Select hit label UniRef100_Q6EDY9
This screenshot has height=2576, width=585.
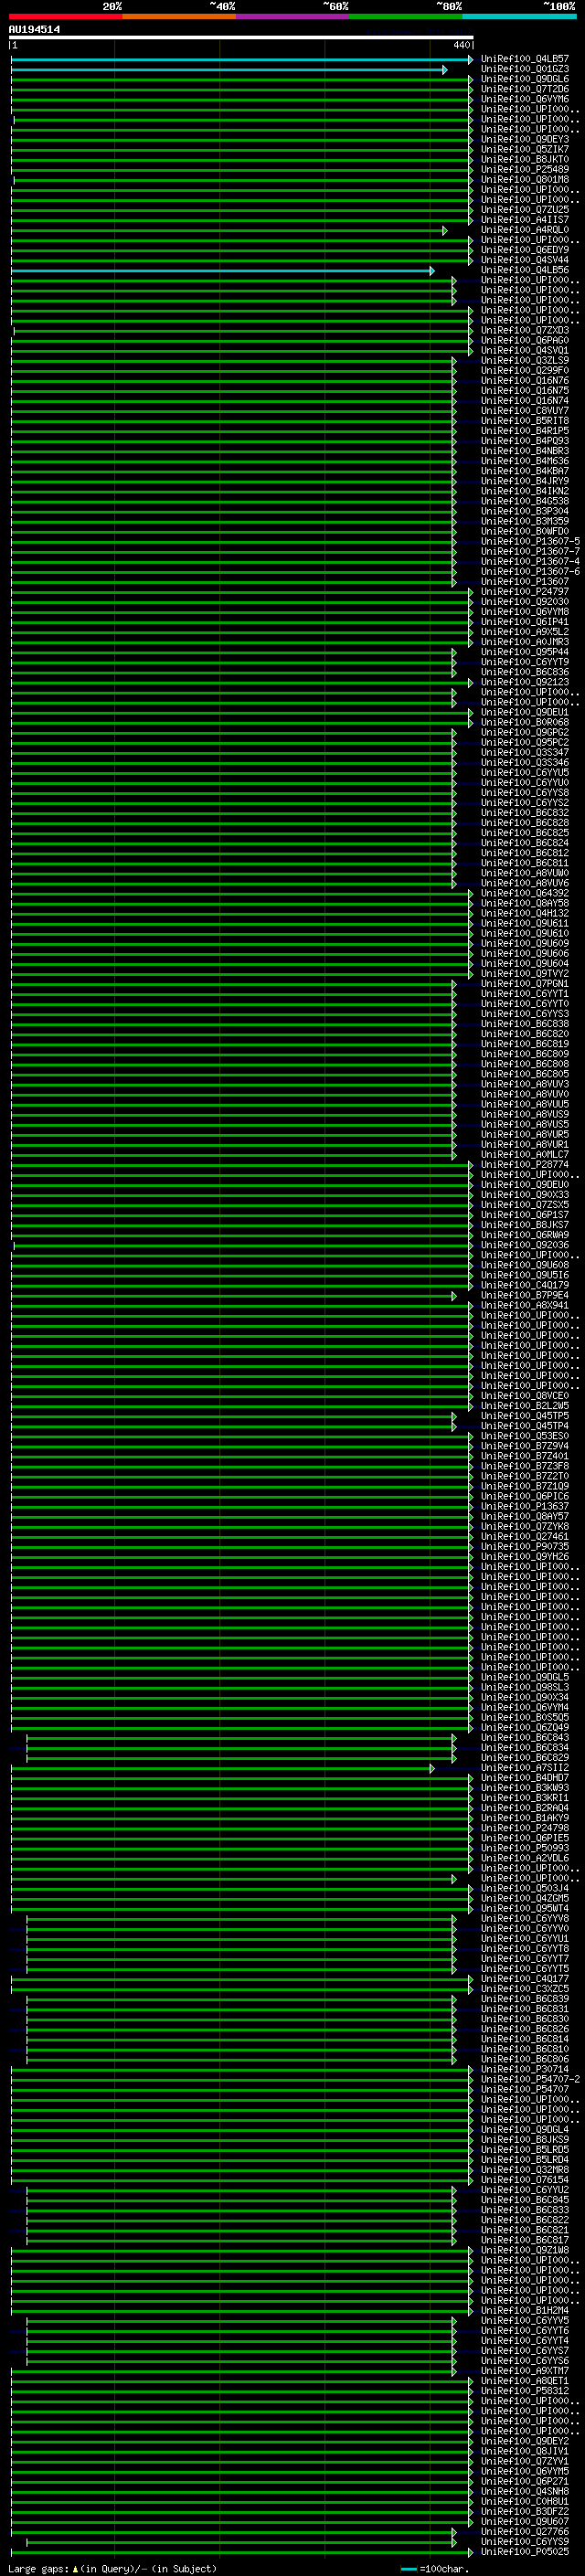[x=525, y=250]
